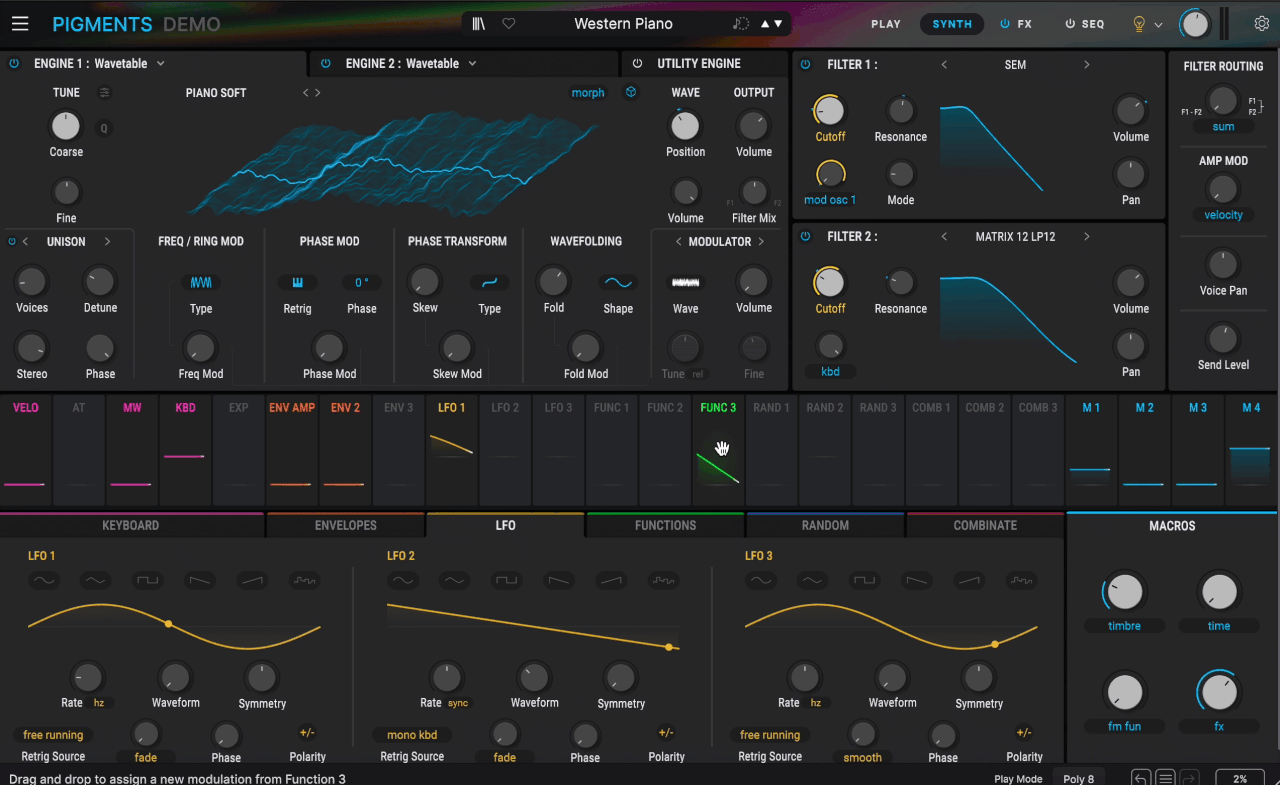
Task: Open LFO 1 free running retrig source
Action: click(x=54, y=735)
